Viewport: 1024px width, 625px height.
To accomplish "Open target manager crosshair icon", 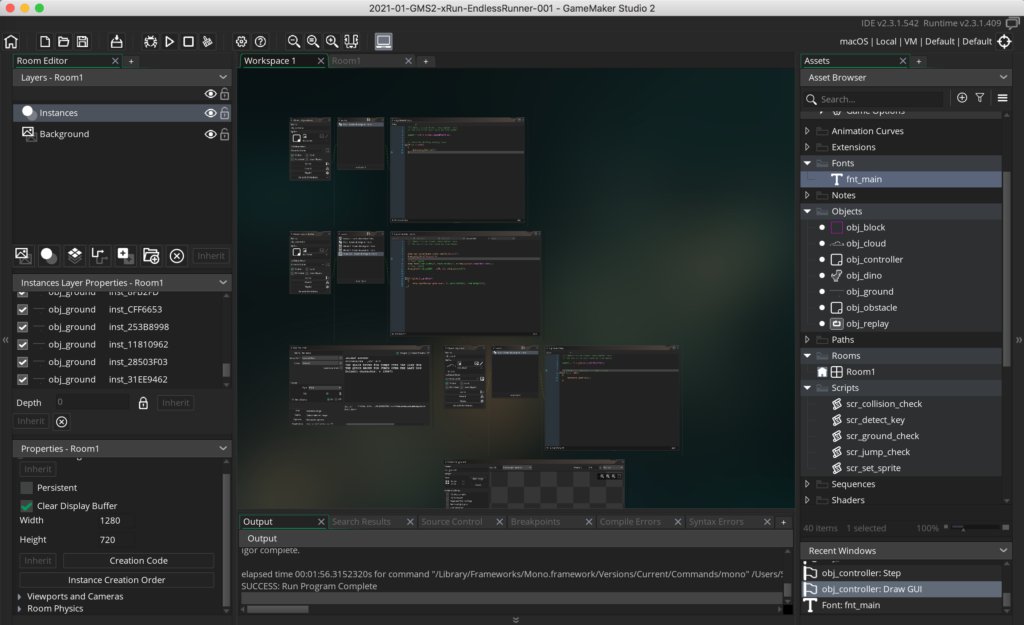I will click(x=1005, y=42).
